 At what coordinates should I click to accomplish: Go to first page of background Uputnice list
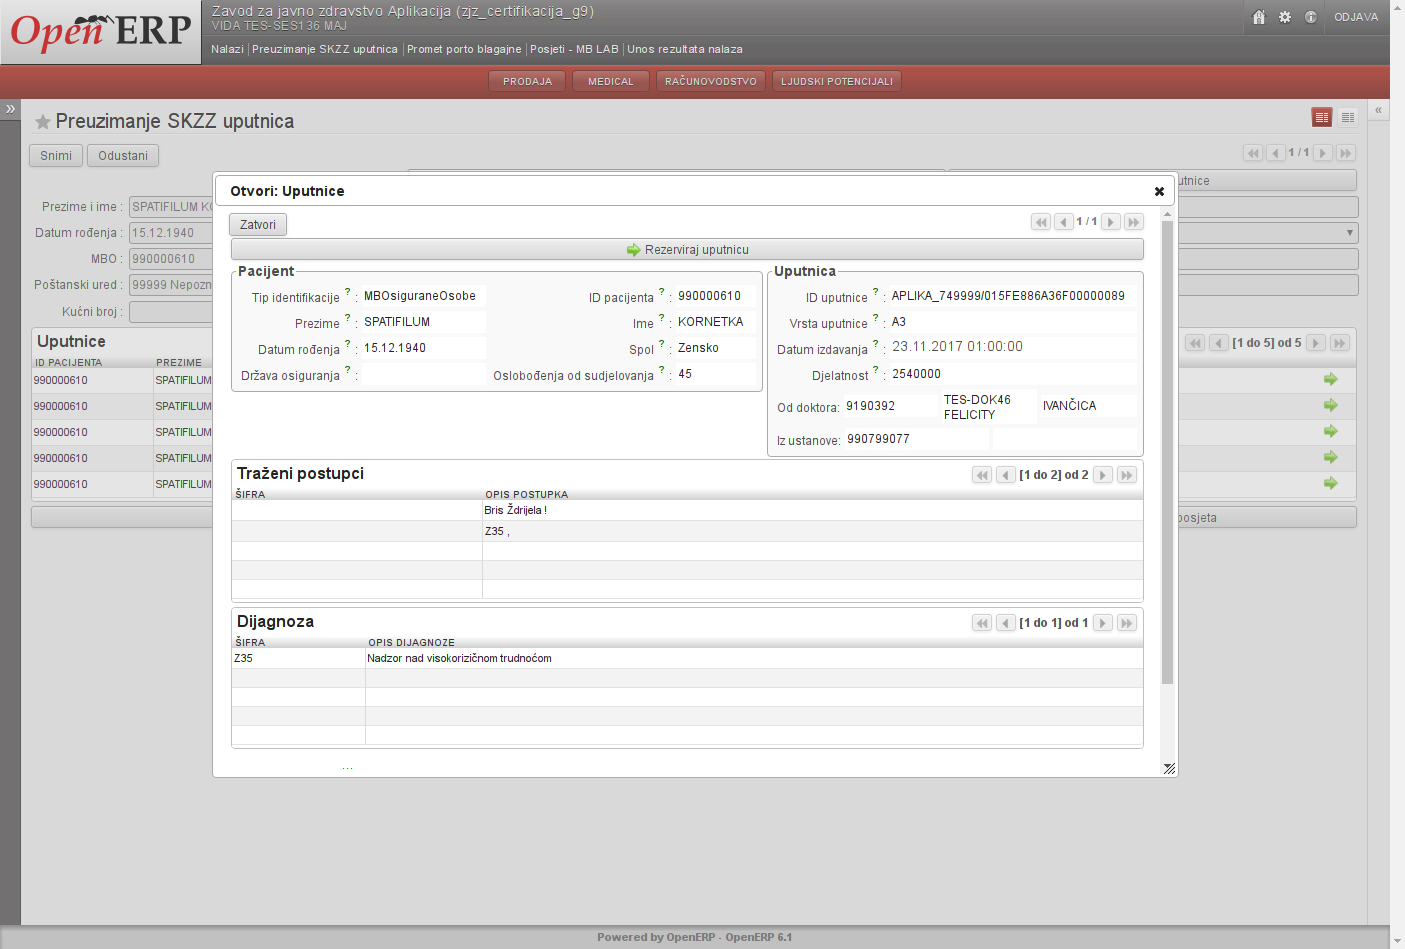click(x=1195, y=343)
